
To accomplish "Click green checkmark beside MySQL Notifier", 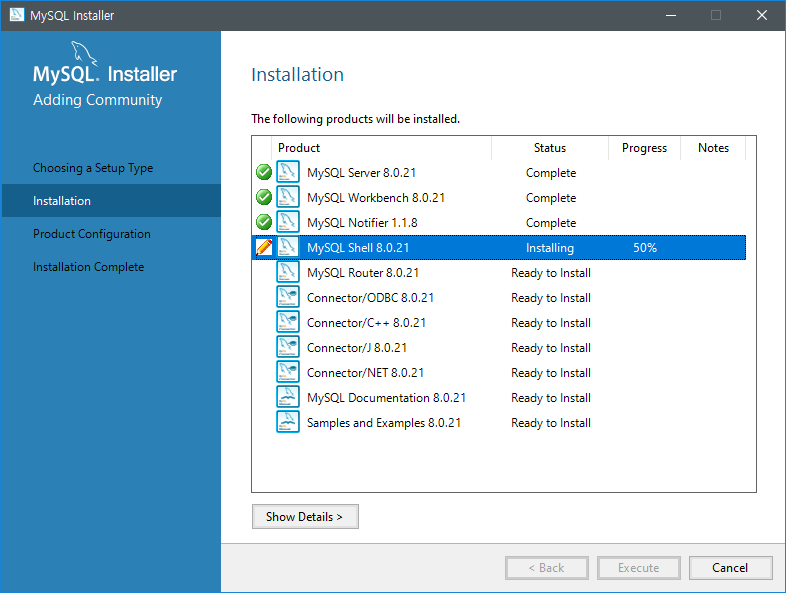I will [x=264, y=222].
